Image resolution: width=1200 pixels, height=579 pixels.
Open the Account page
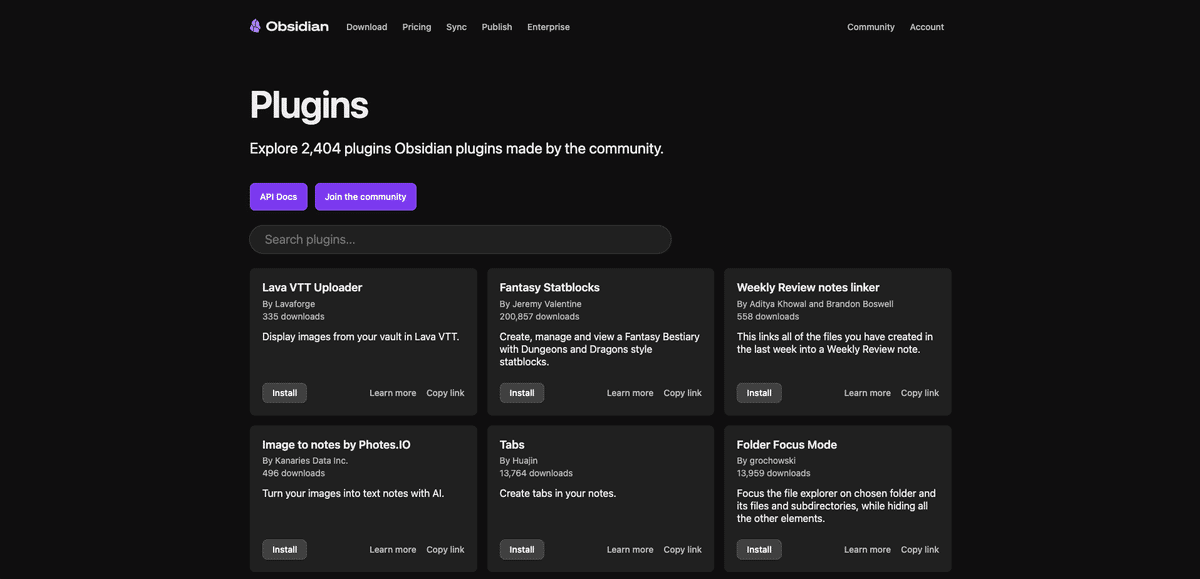click(926, 27)
